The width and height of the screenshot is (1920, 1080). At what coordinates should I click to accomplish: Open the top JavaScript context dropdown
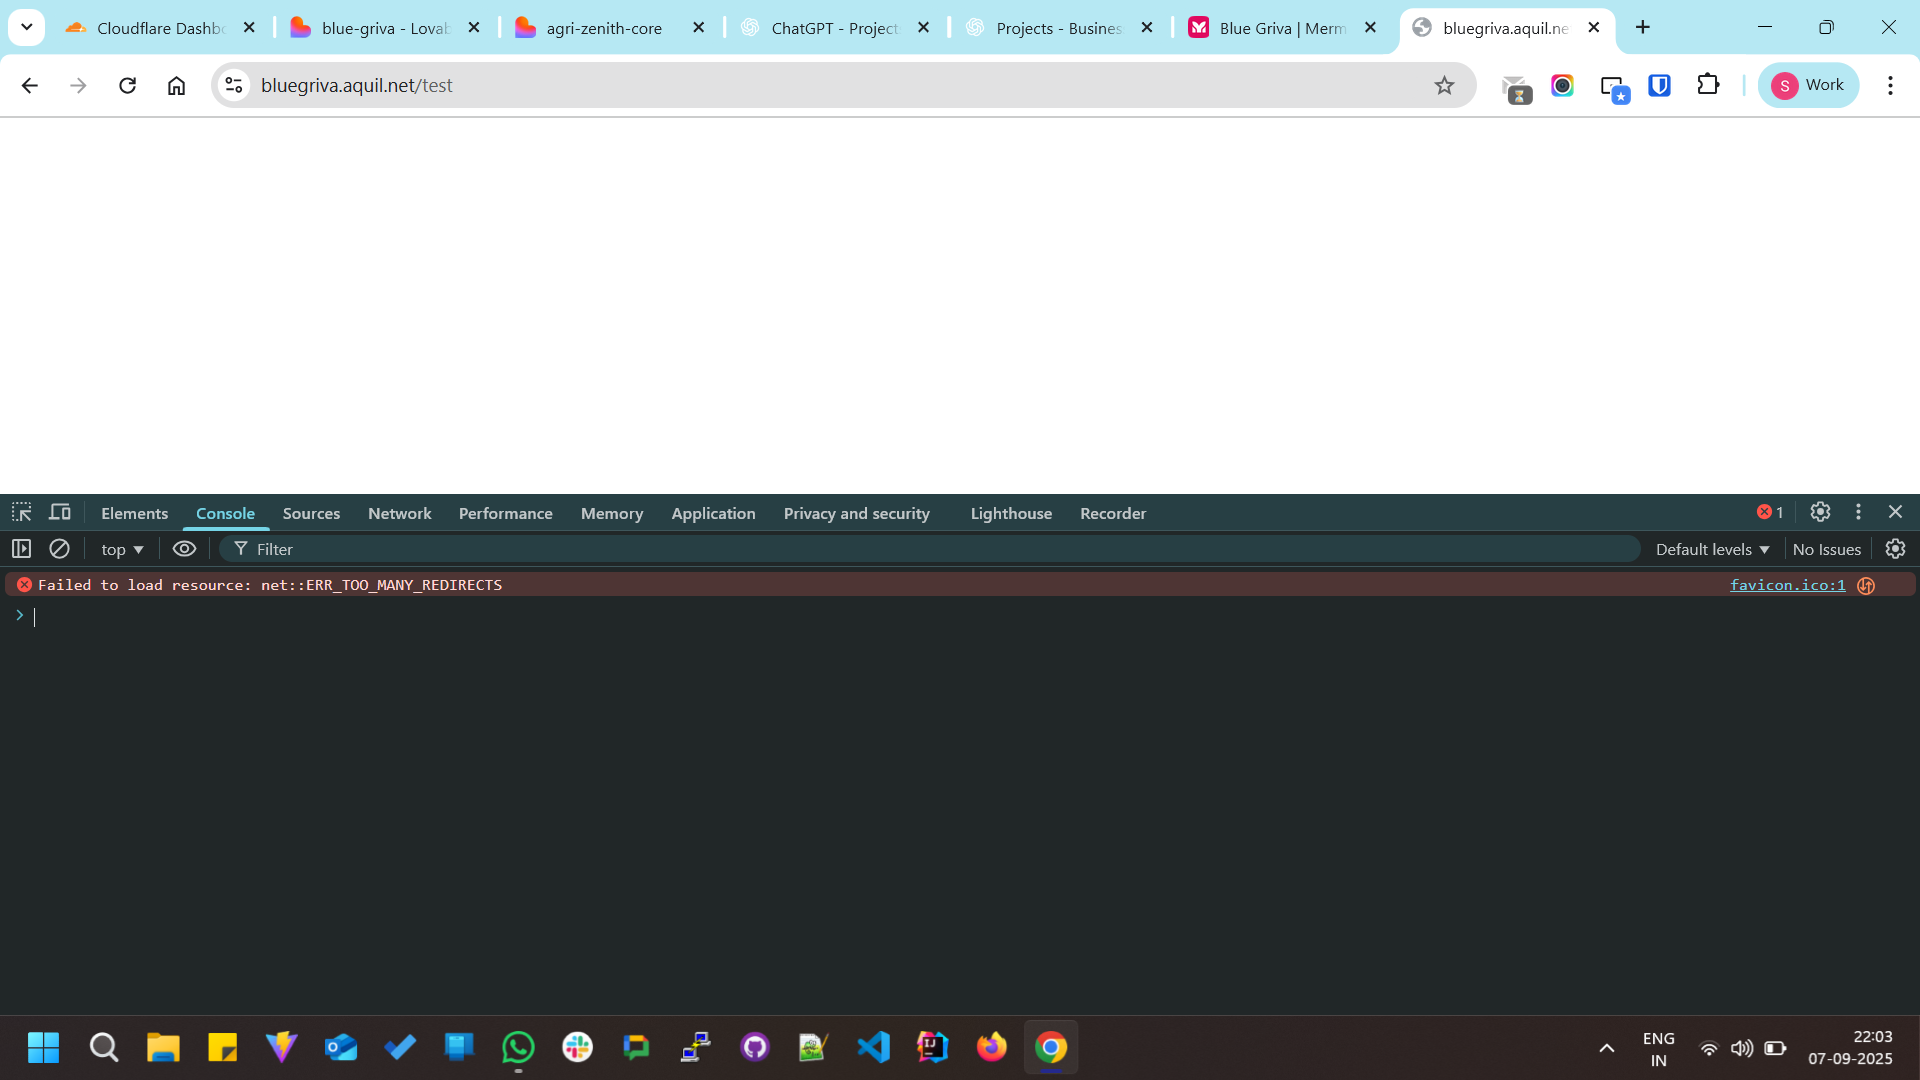point(122,549)
